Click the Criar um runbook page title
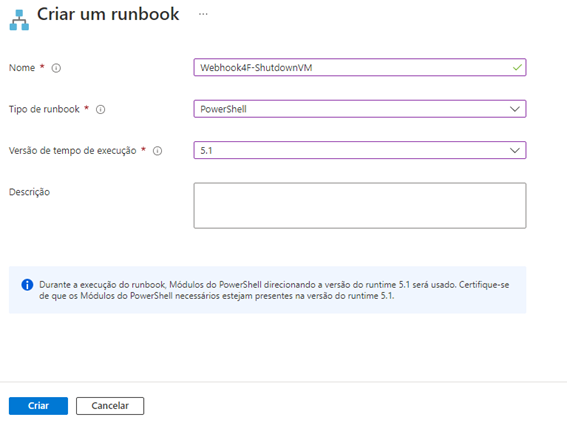The width and height of the screenshot is (567, 423). pos(108,14)
